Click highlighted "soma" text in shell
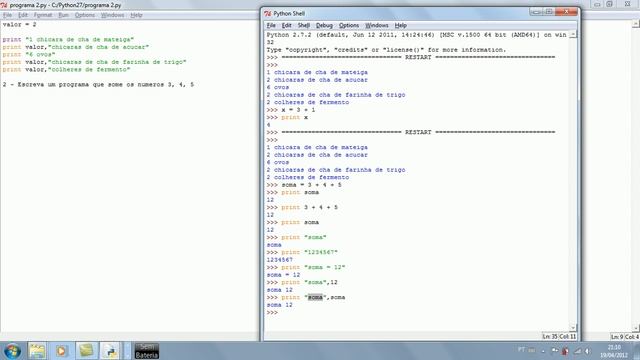Image resolution: width=640 pixels, height=360 pixels. [315, 298]
